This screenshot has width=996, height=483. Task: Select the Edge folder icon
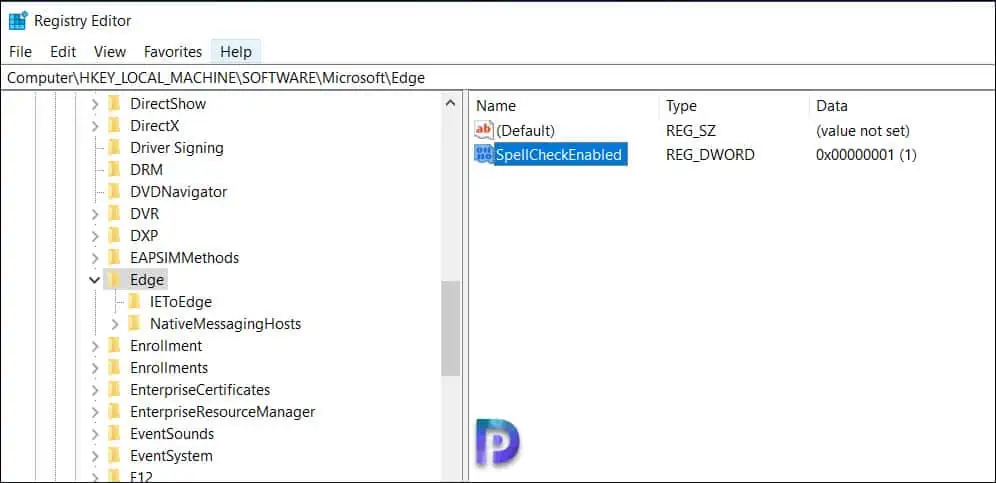pos(114,280)
